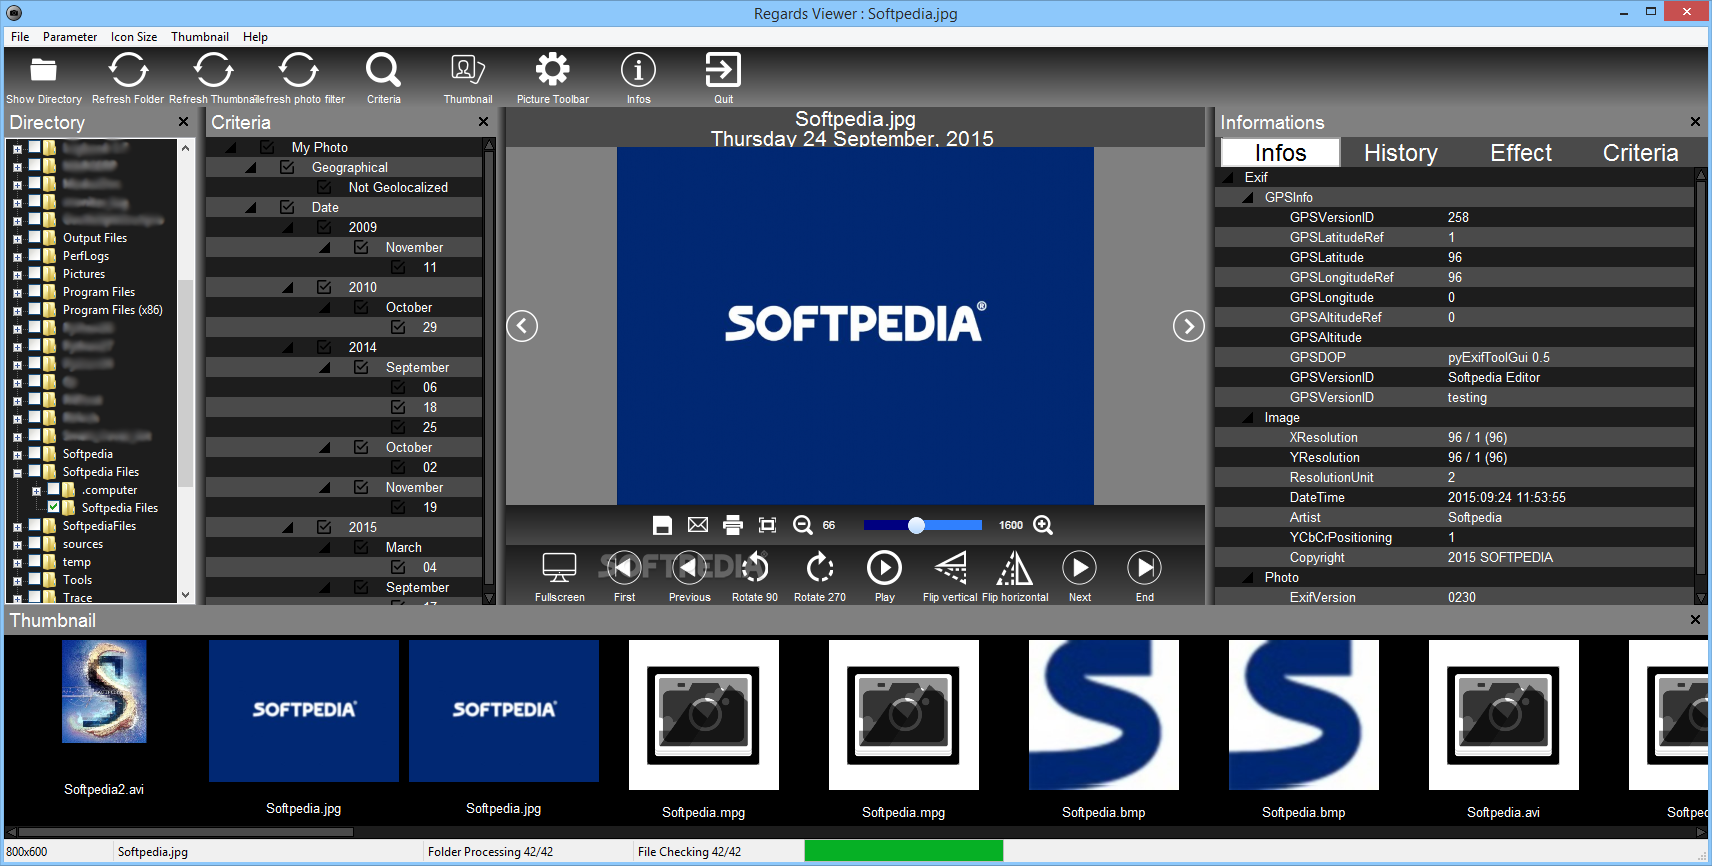Toggle the Thumbnail toolbar icon

pyautogui.click(x=468, y=70)
